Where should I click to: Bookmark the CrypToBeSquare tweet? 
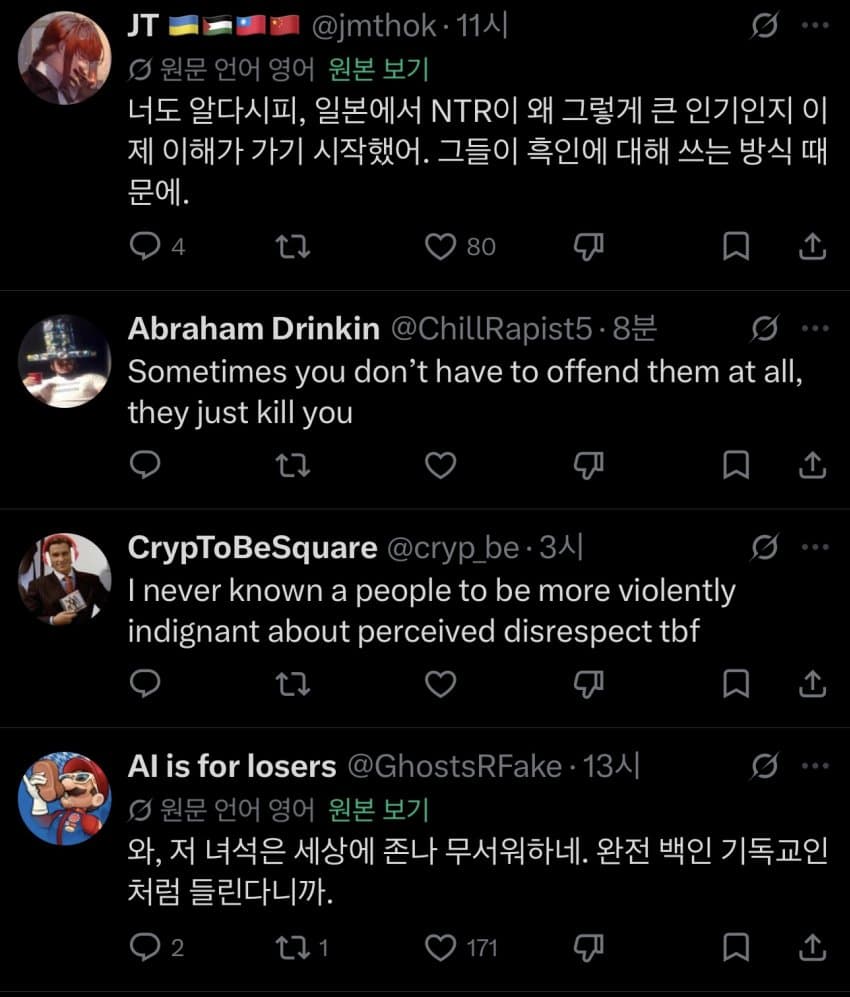click(x=736, y=683)
